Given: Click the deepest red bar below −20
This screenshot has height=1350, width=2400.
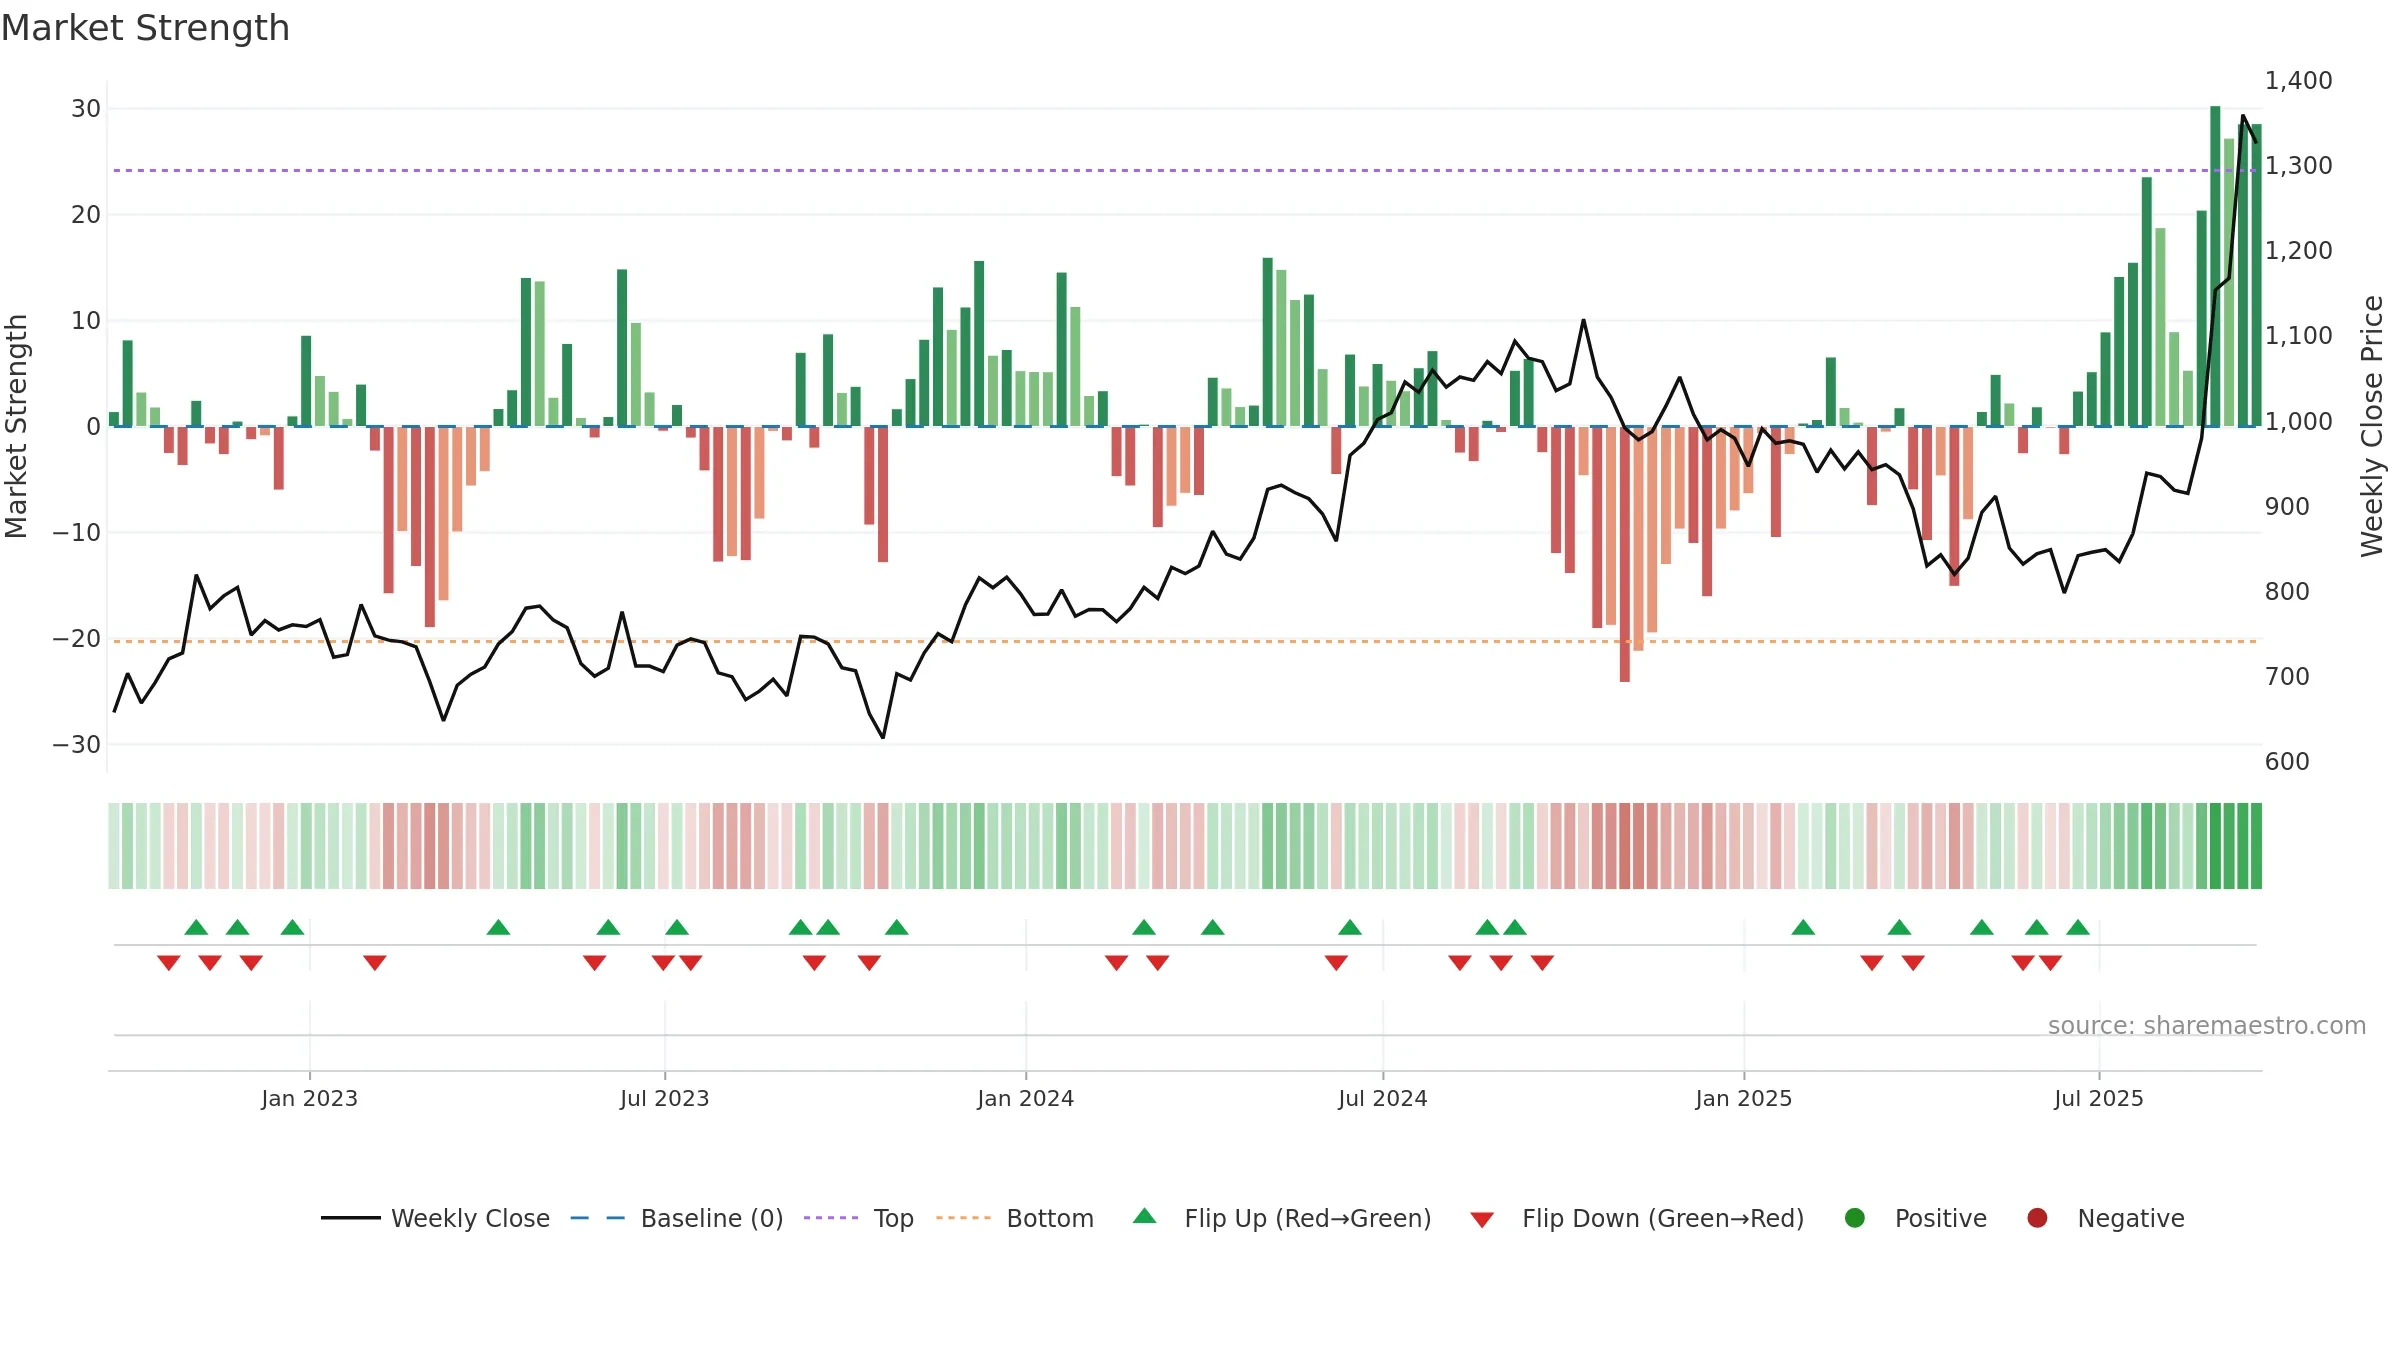Looking at the screenshot, I should coord(1625,555).
